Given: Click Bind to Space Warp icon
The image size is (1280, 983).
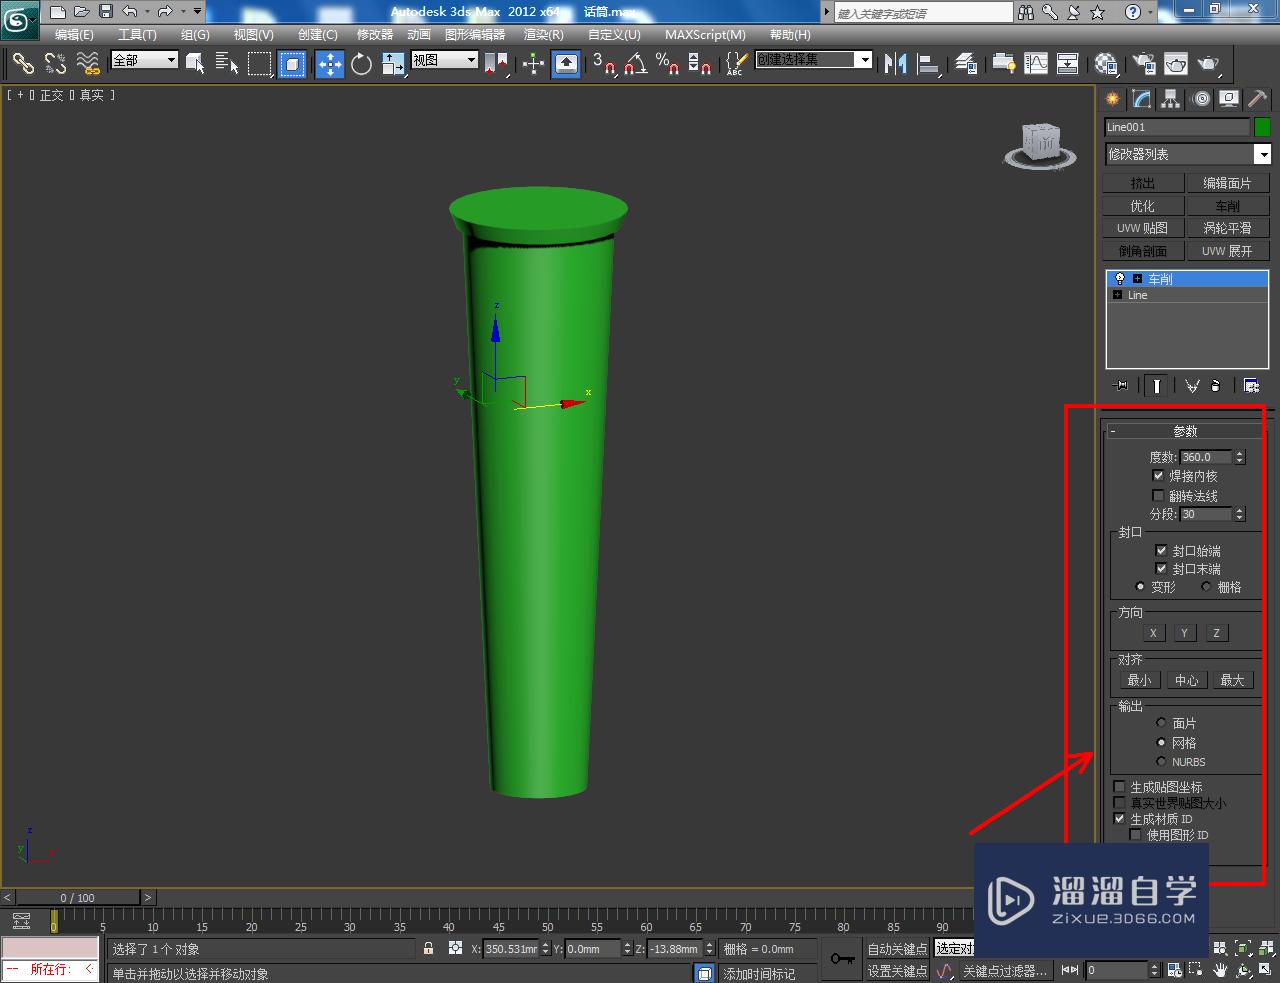Looking at the screenshot, I should pos(88,63).
